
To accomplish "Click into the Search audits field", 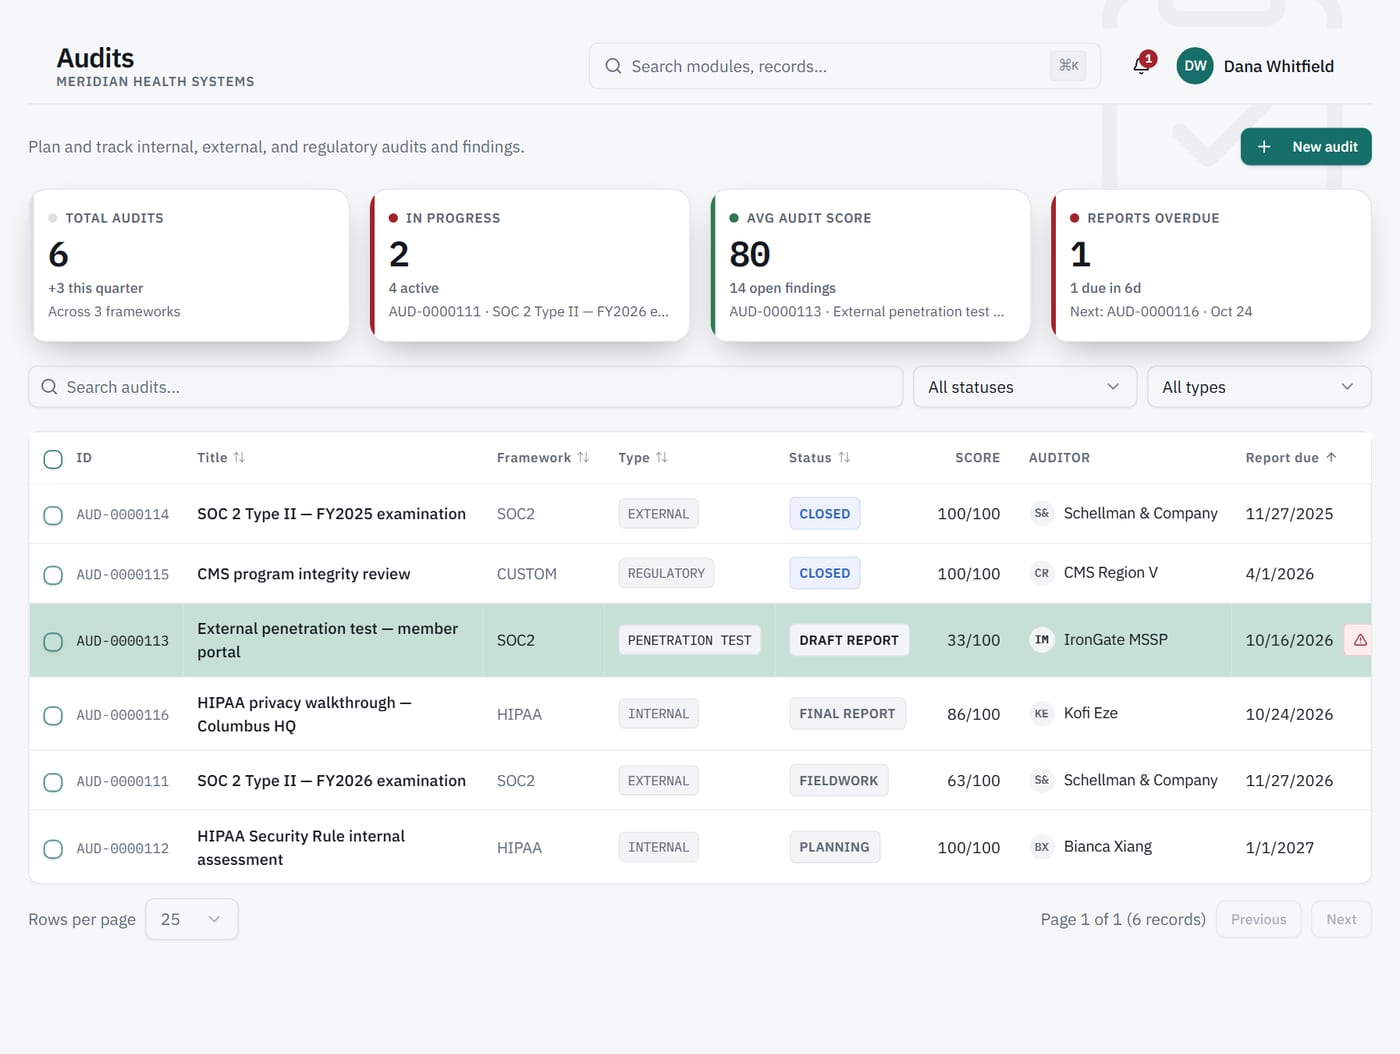I will point(466,387).
